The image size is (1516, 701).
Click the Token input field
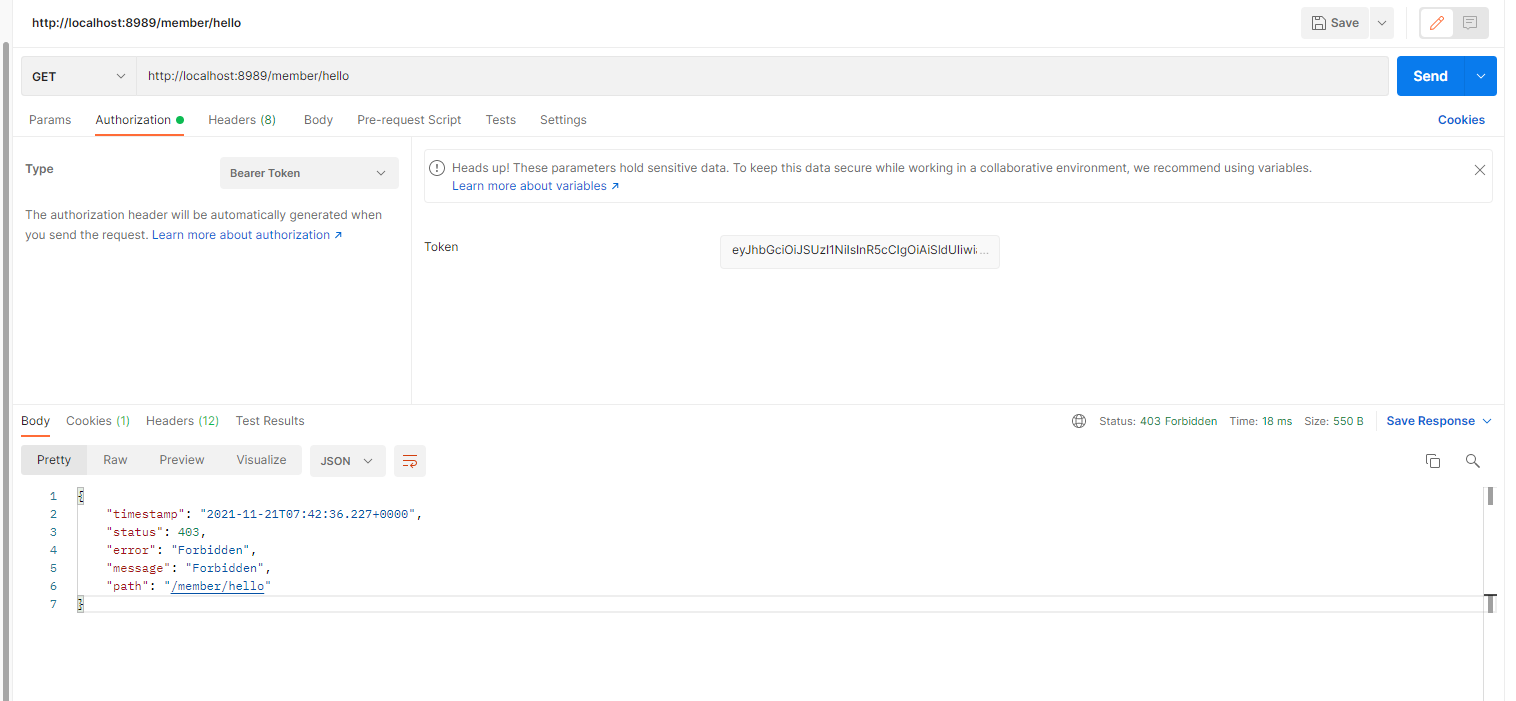pos(859,252)
